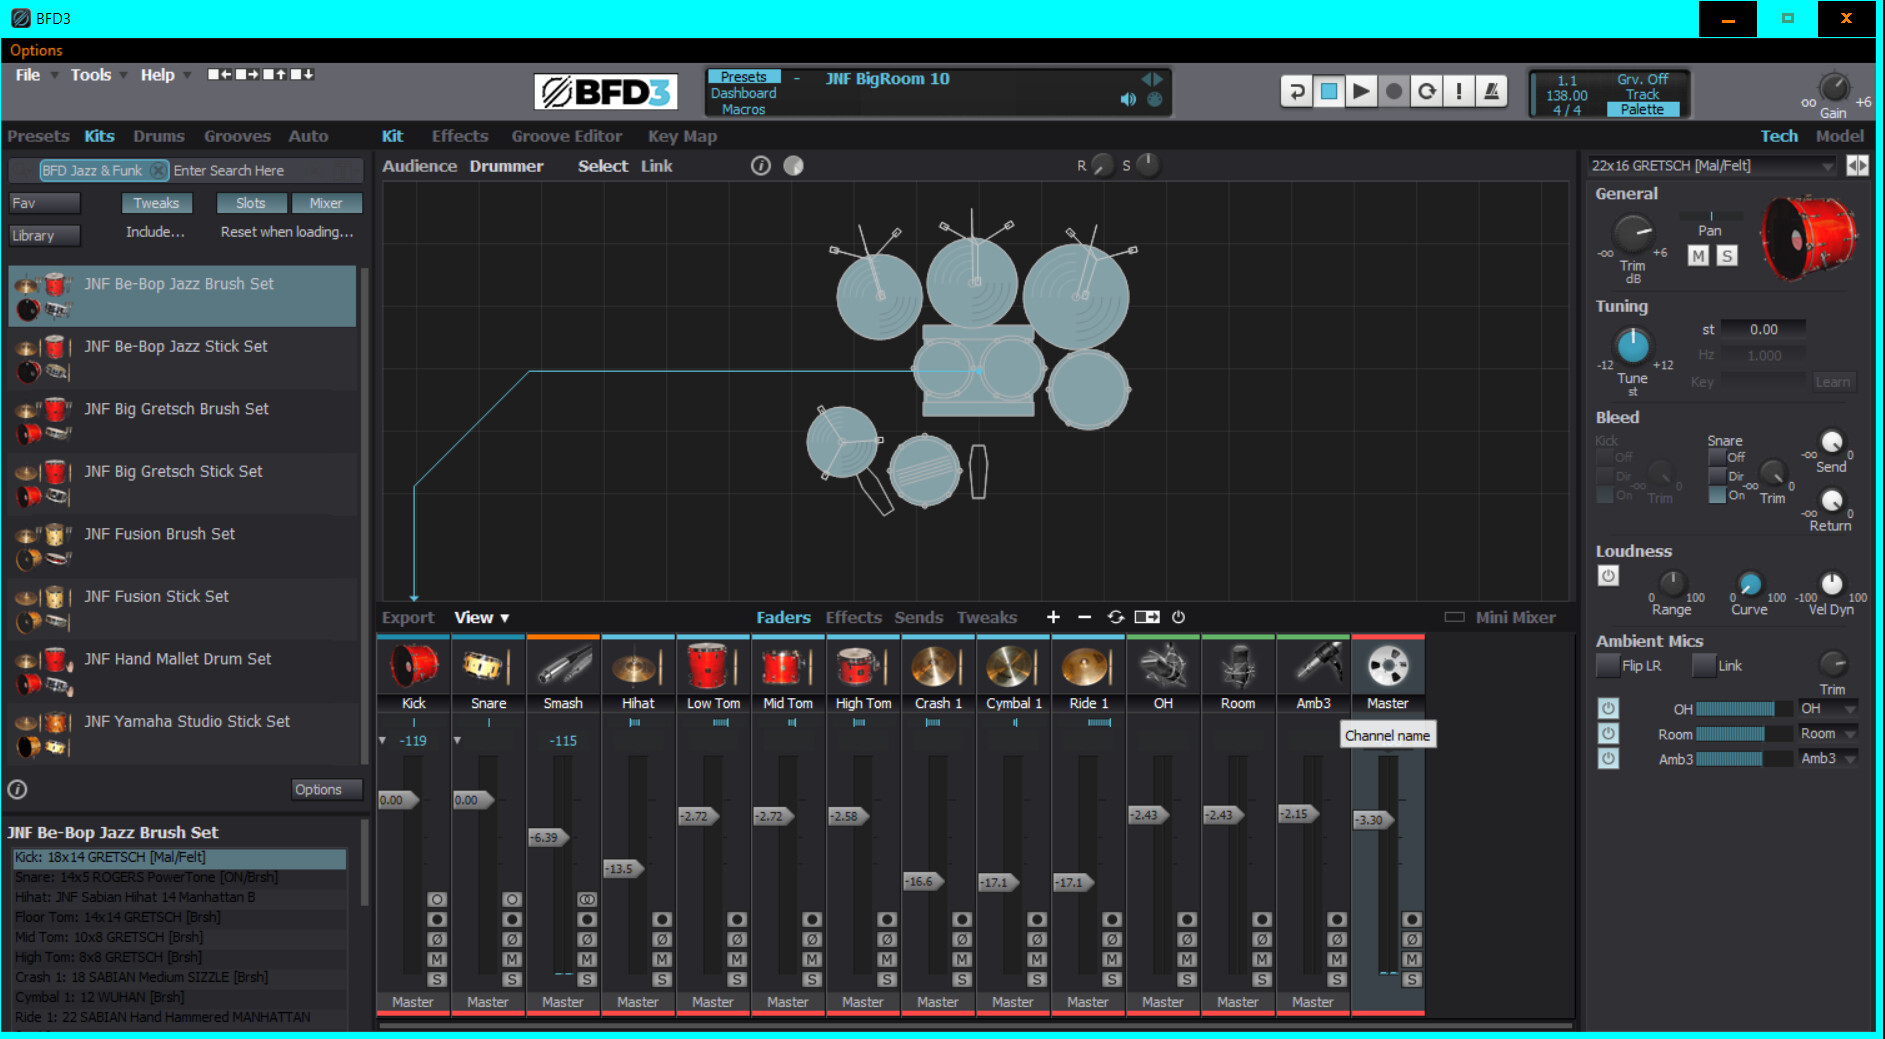This screenshot has height=1039, width=1885.
Task: Click the Export button in mixer
Action: (408, 617)
